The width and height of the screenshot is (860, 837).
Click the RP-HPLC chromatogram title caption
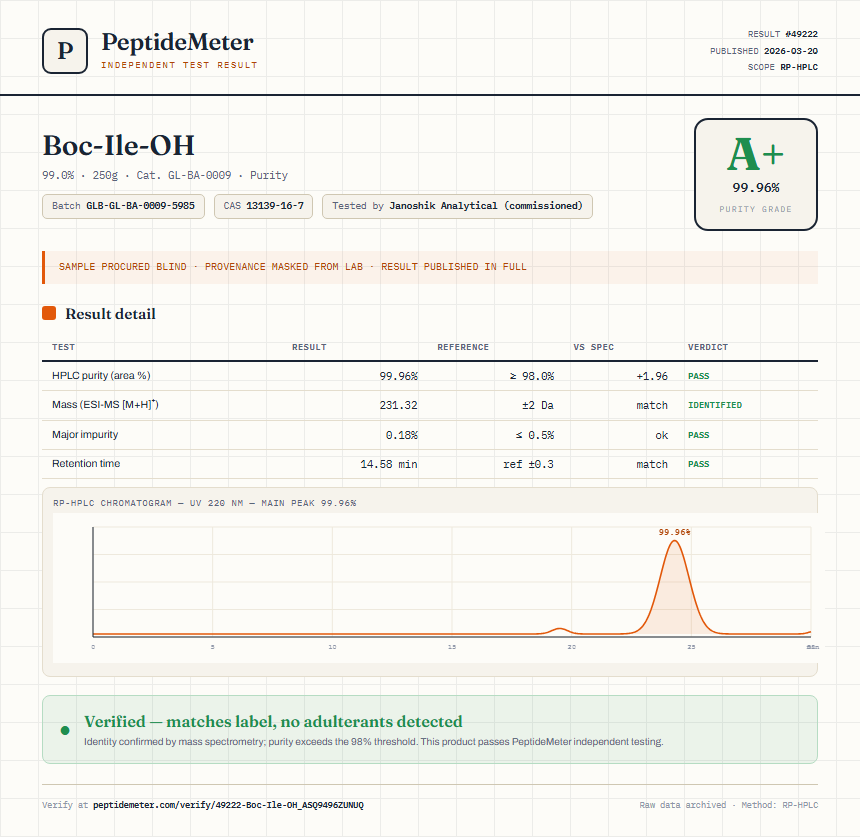click(205, 503)
